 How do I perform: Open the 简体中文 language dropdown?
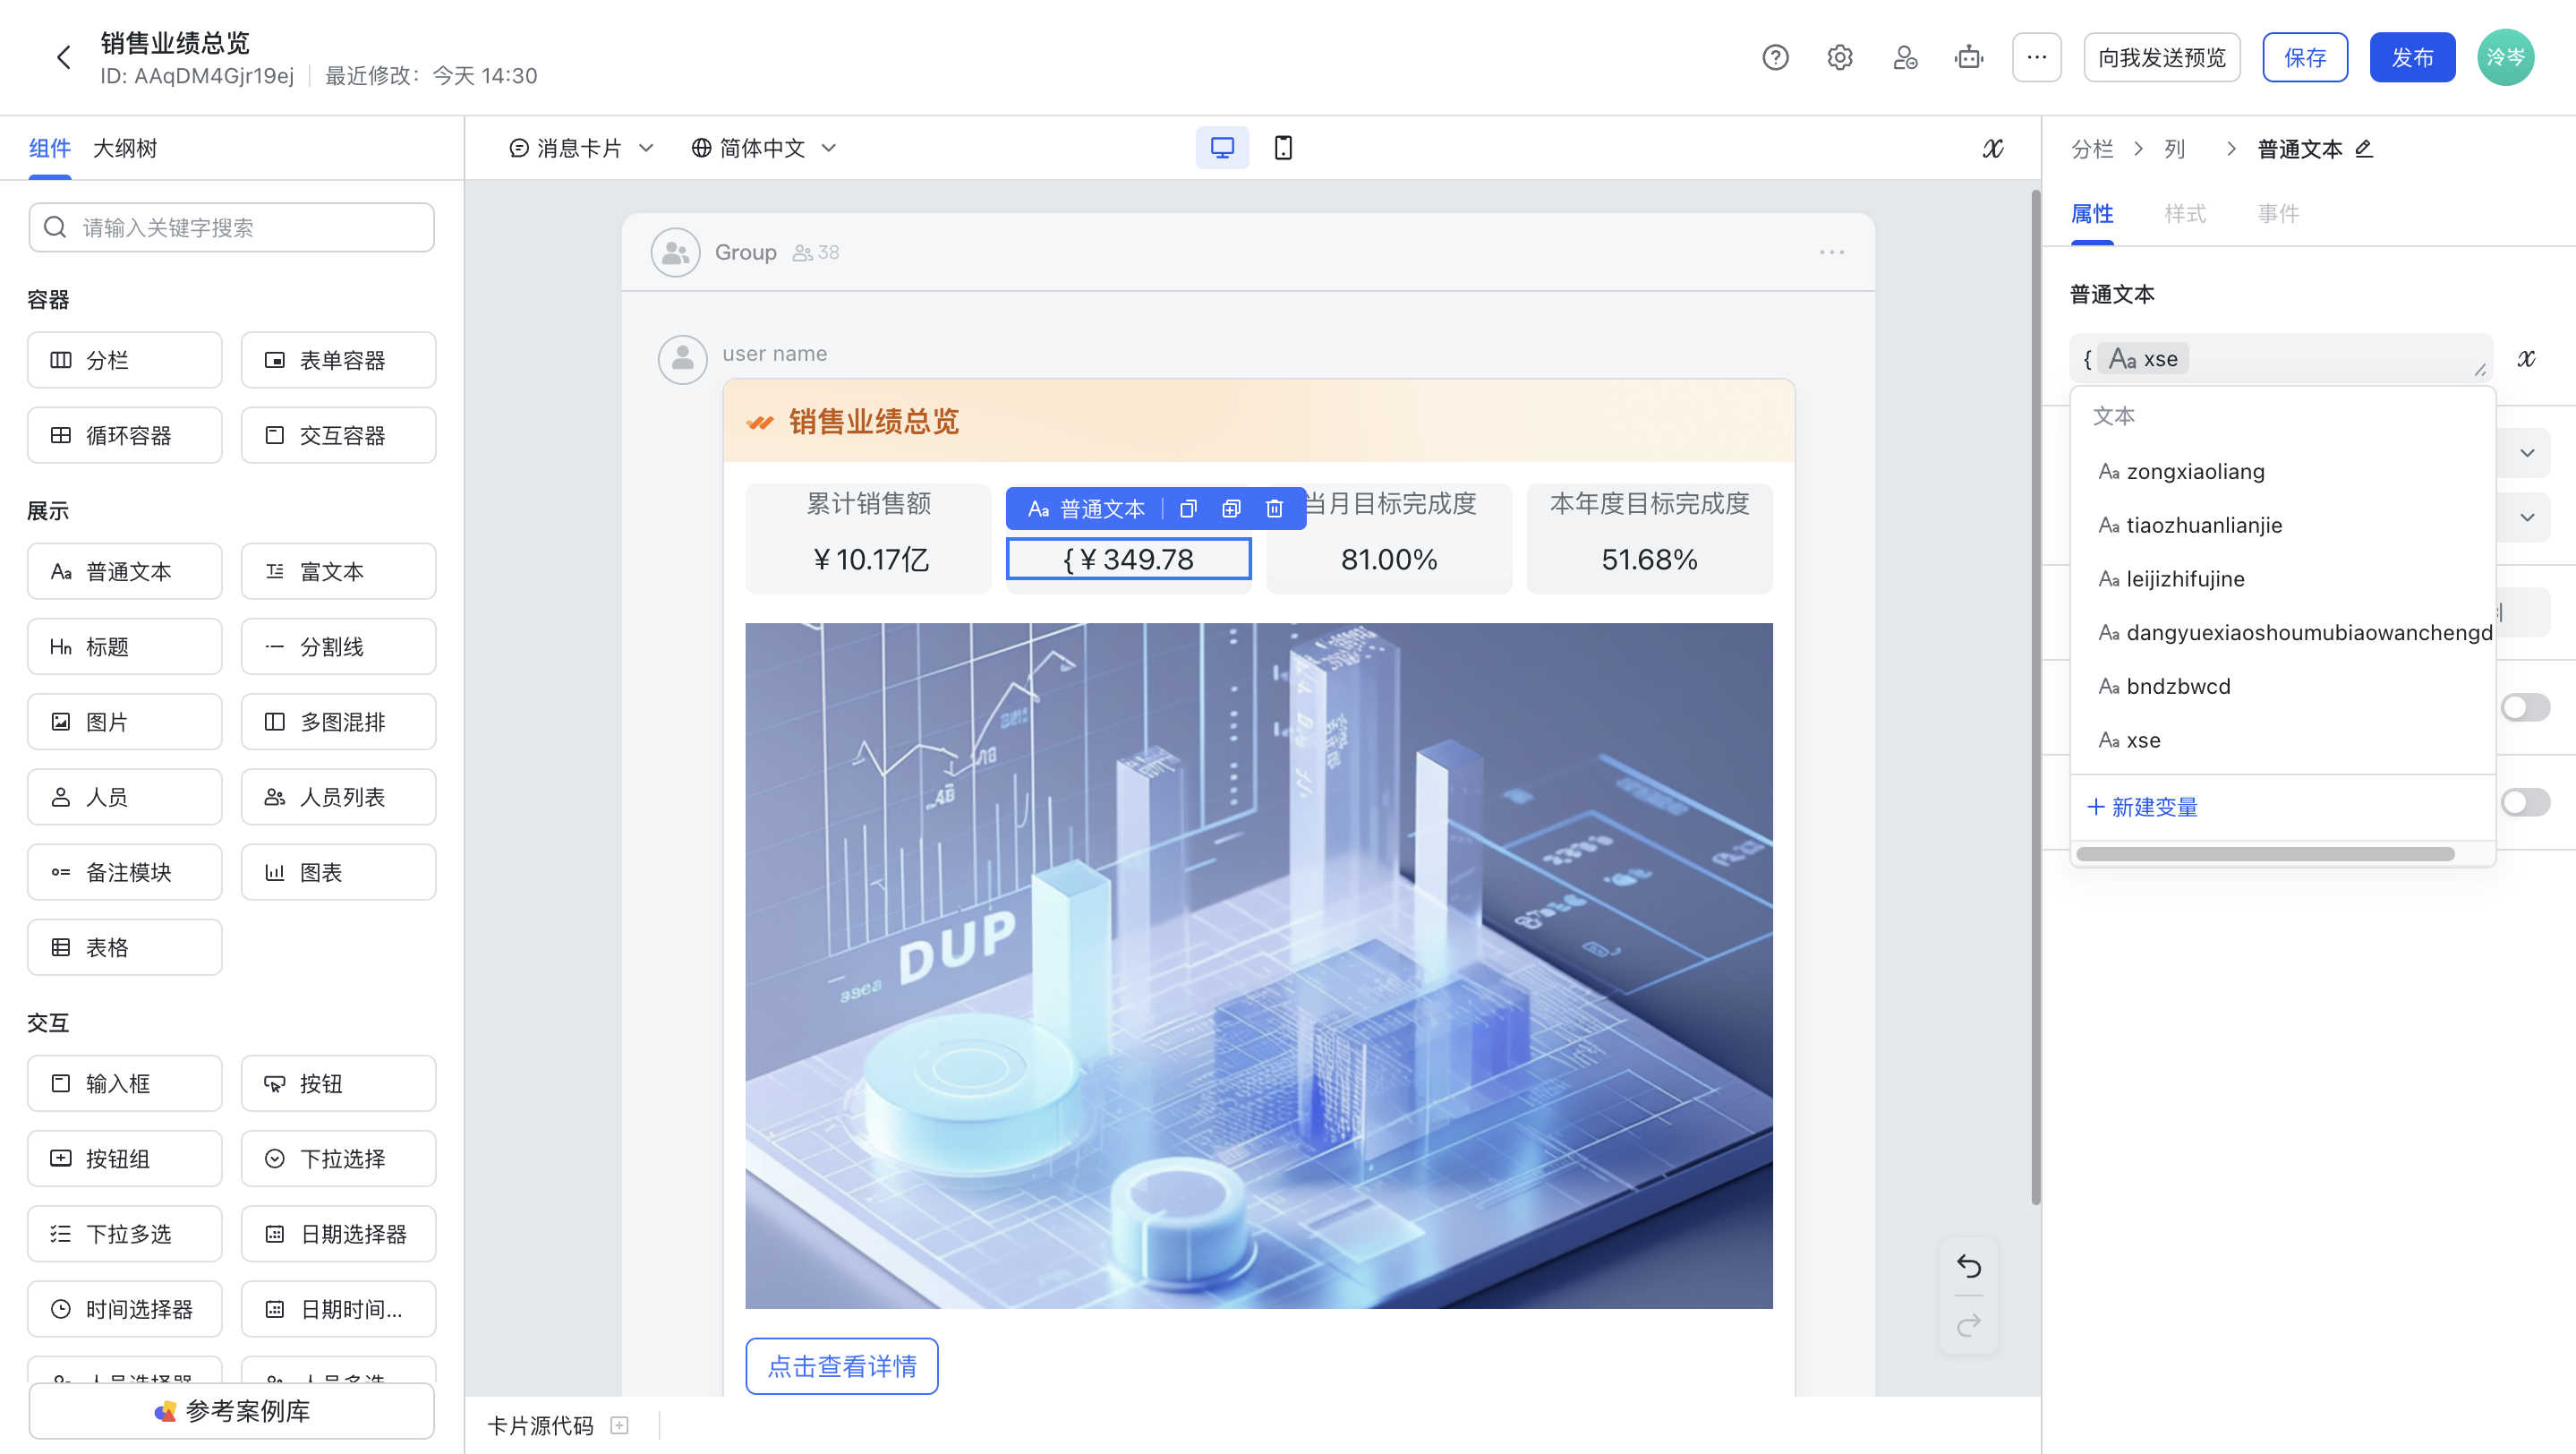[764, 148]
